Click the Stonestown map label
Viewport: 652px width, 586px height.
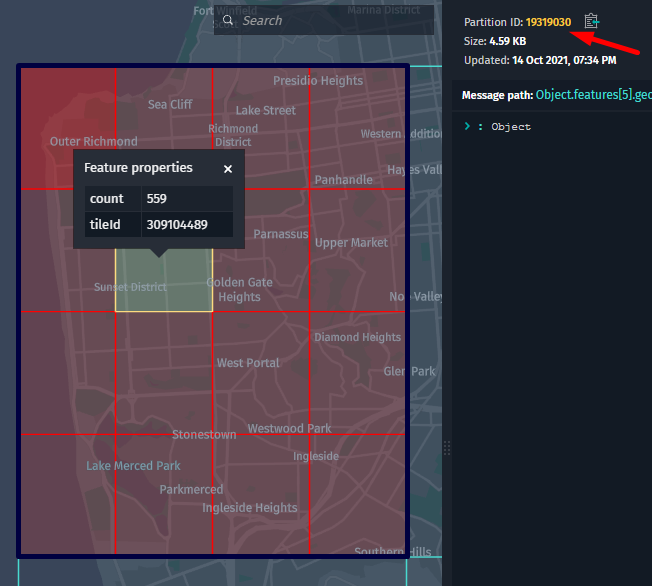204,435
